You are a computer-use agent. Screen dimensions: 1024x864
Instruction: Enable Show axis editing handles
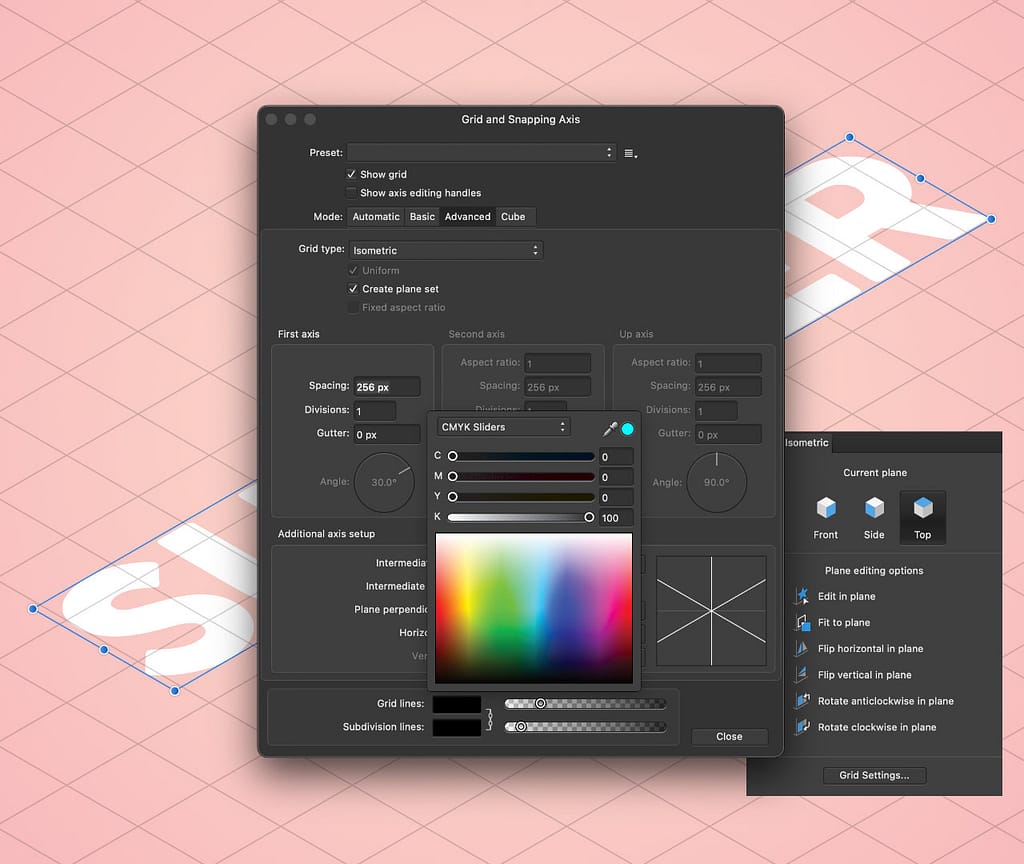[351, 193]
